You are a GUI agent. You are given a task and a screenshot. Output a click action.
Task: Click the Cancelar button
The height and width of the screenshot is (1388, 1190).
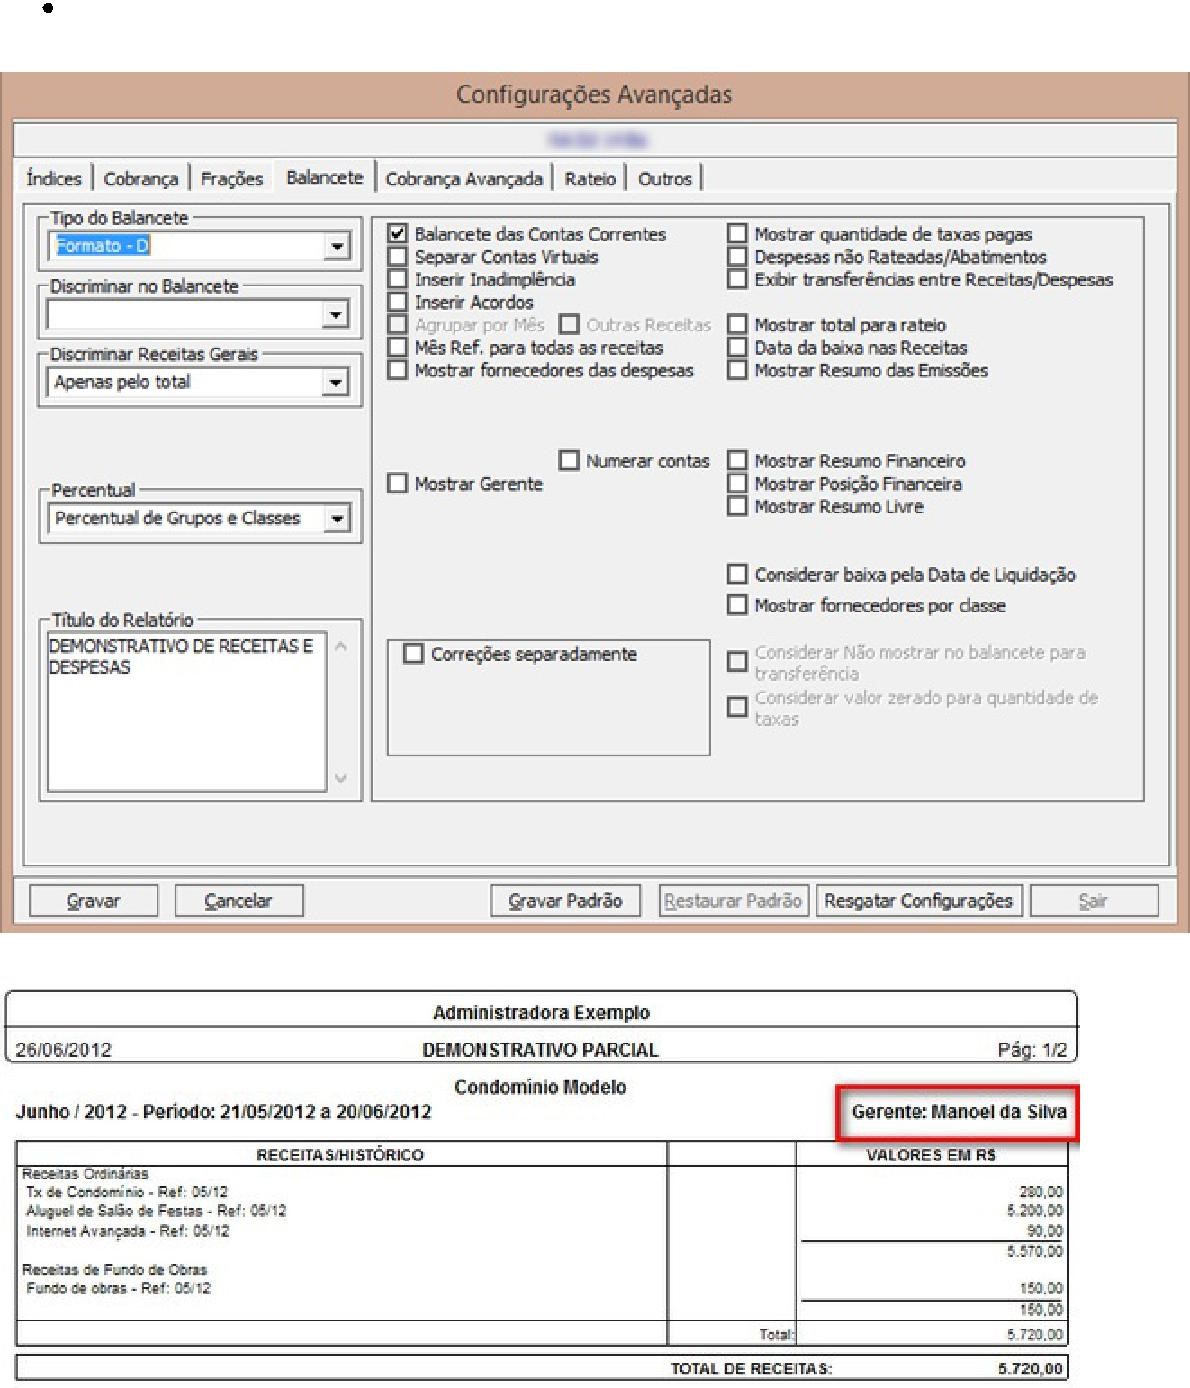238,901
